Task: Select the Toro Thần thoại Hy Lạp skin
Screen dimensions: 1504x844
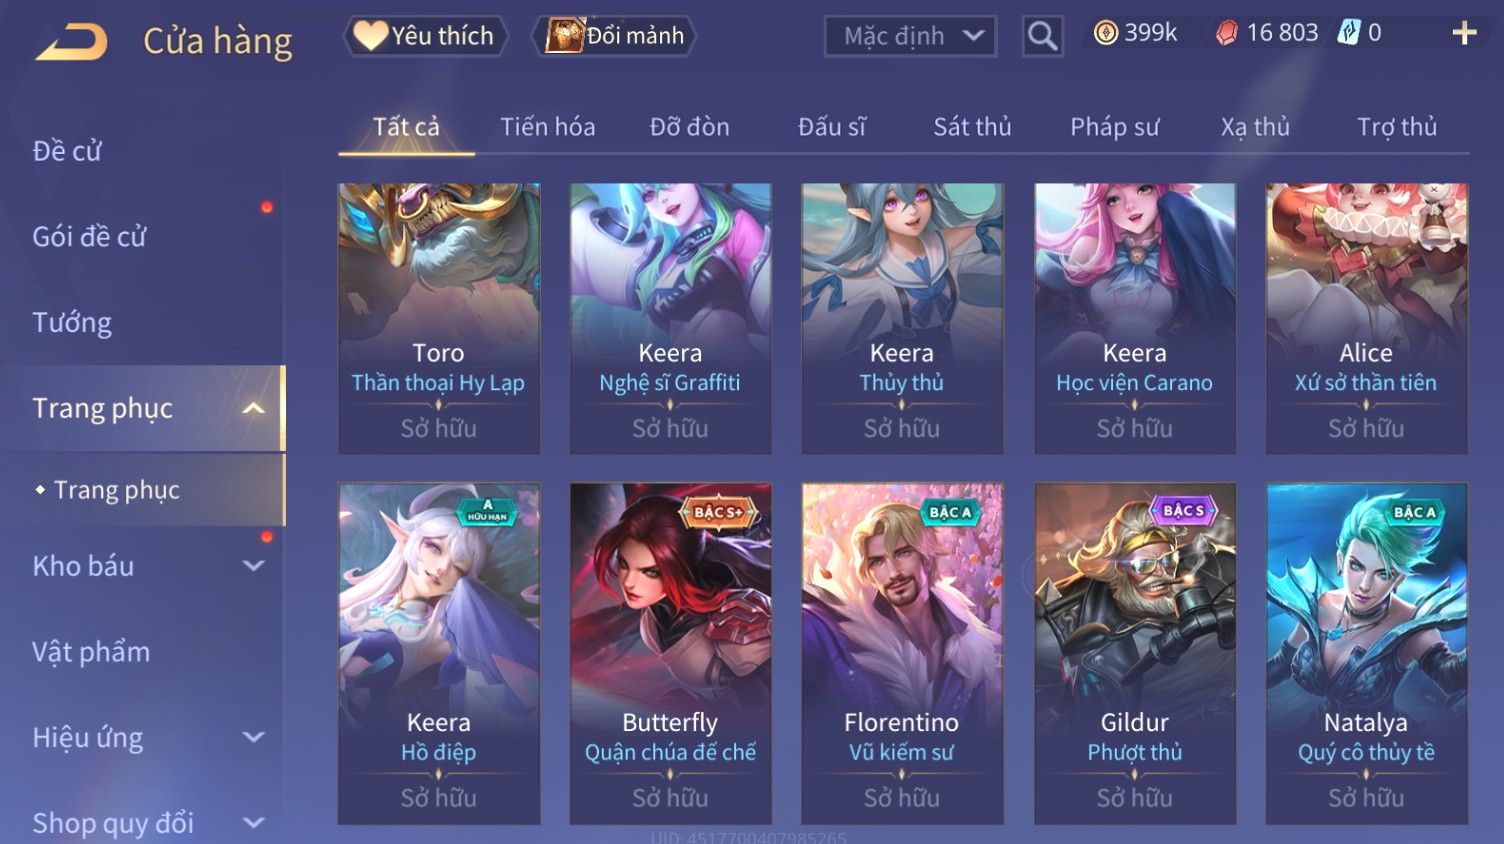Action: click(x=439, y=318)
